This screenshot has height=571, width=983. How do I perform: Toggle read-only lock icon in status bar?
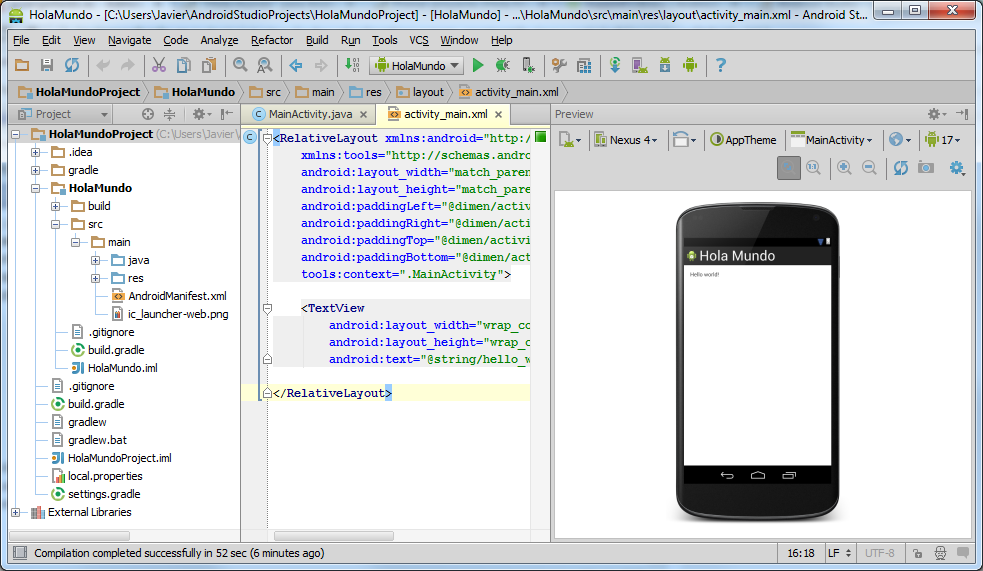coord(919,553)
